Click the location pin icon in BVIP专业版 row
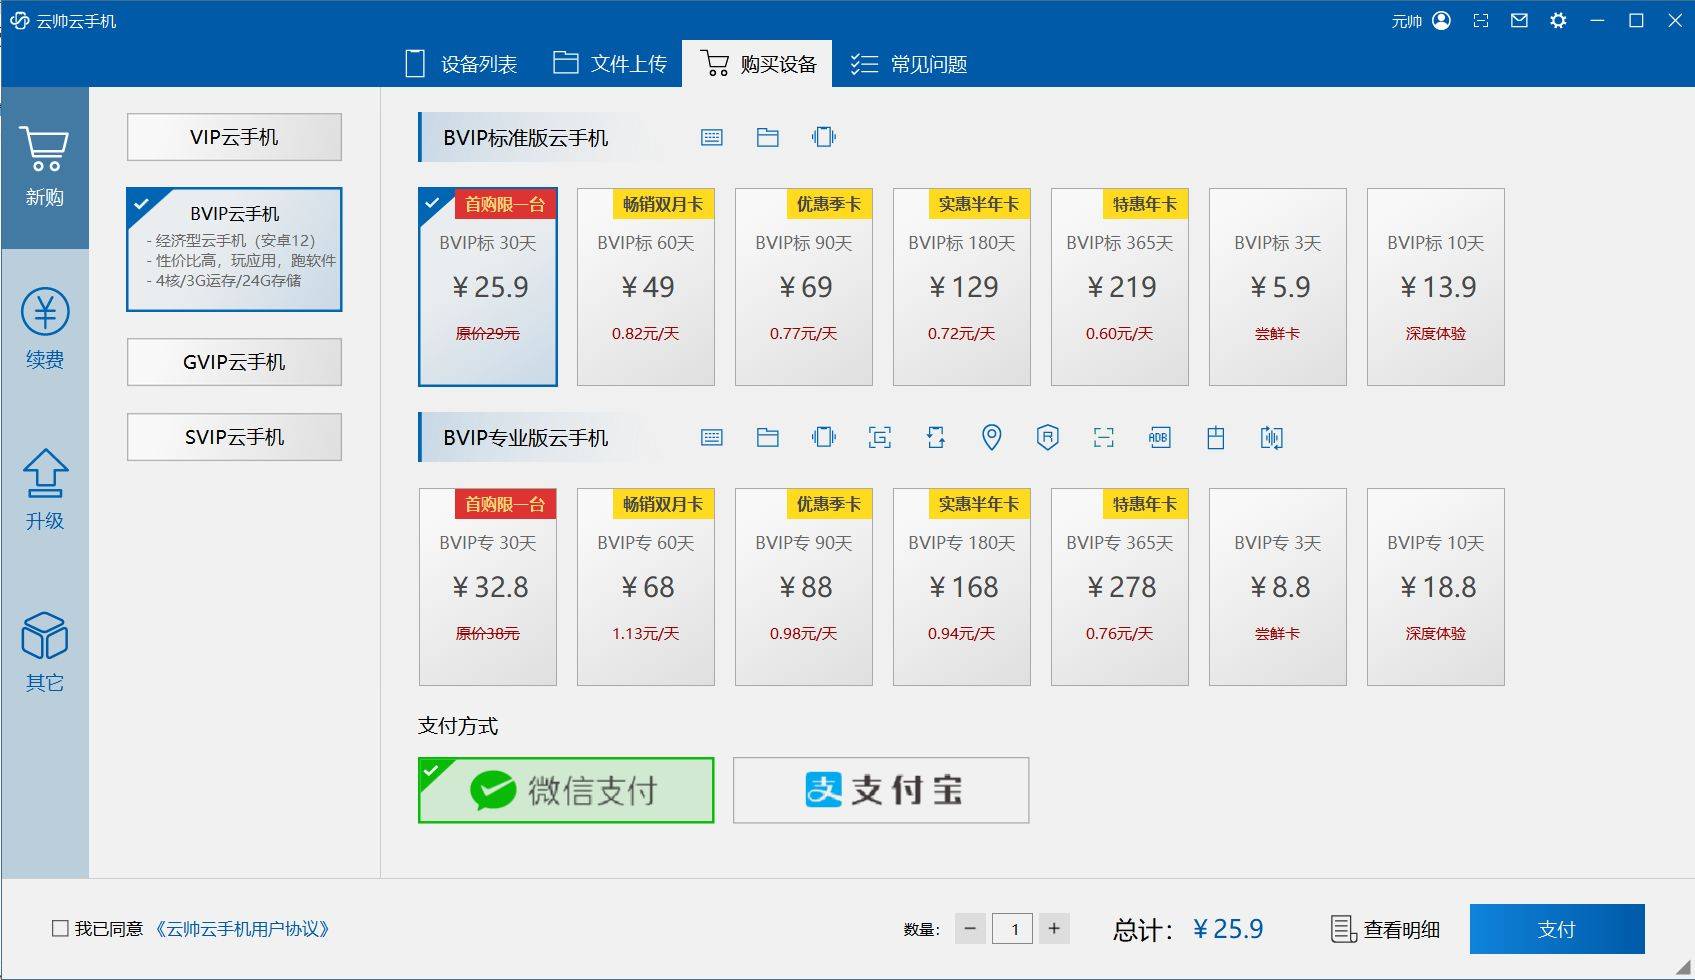This screenshot has height=980, width=1695. 992,437
